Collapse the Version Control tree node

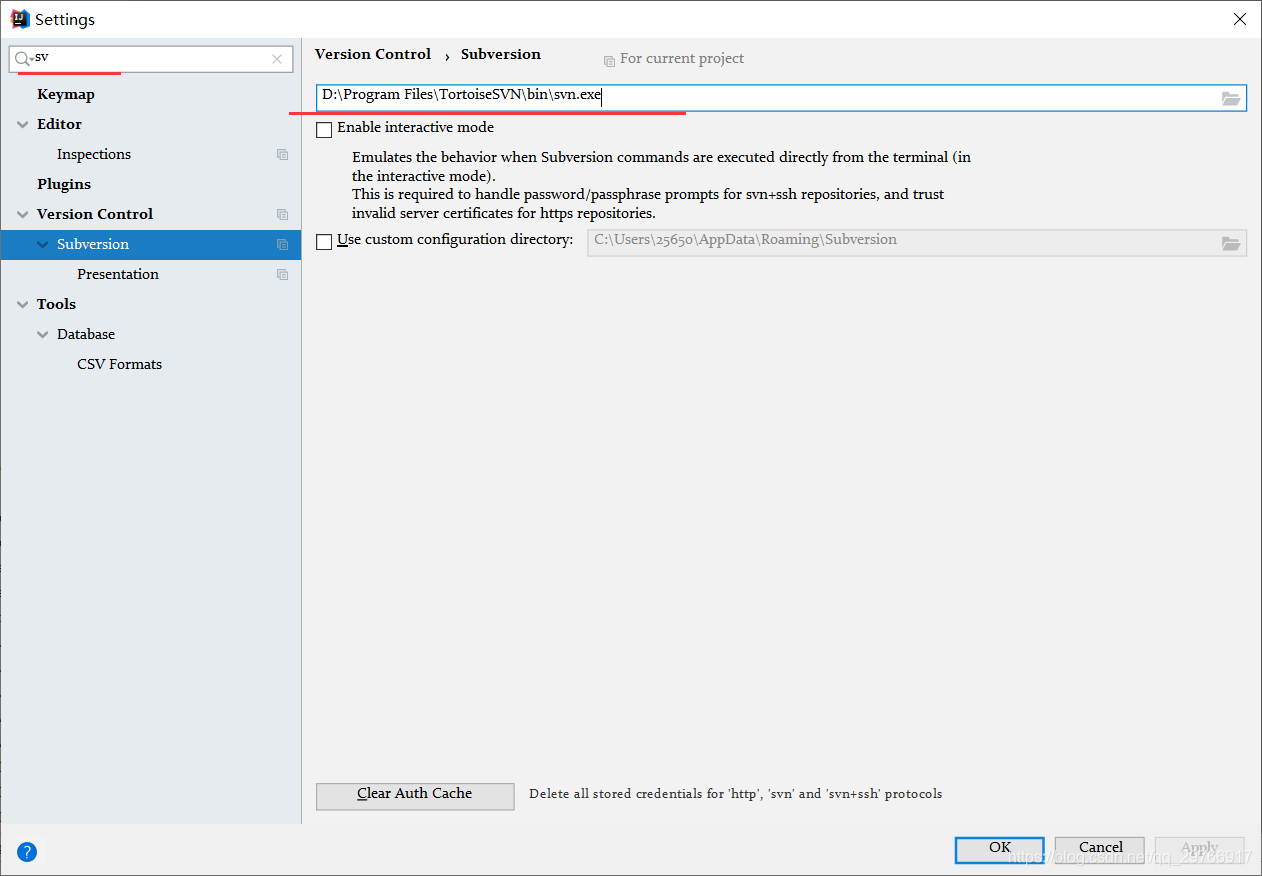coord(22,214)
